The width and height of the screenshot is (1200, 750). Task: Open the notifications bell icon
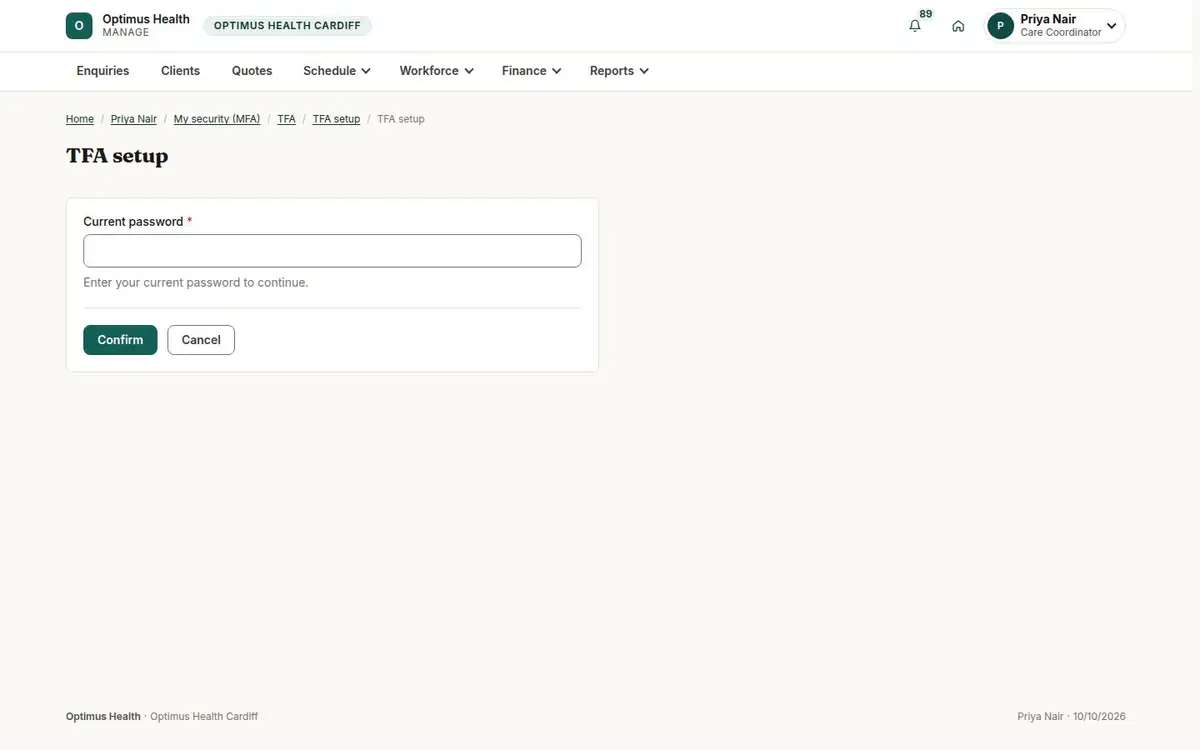(915, 26)
